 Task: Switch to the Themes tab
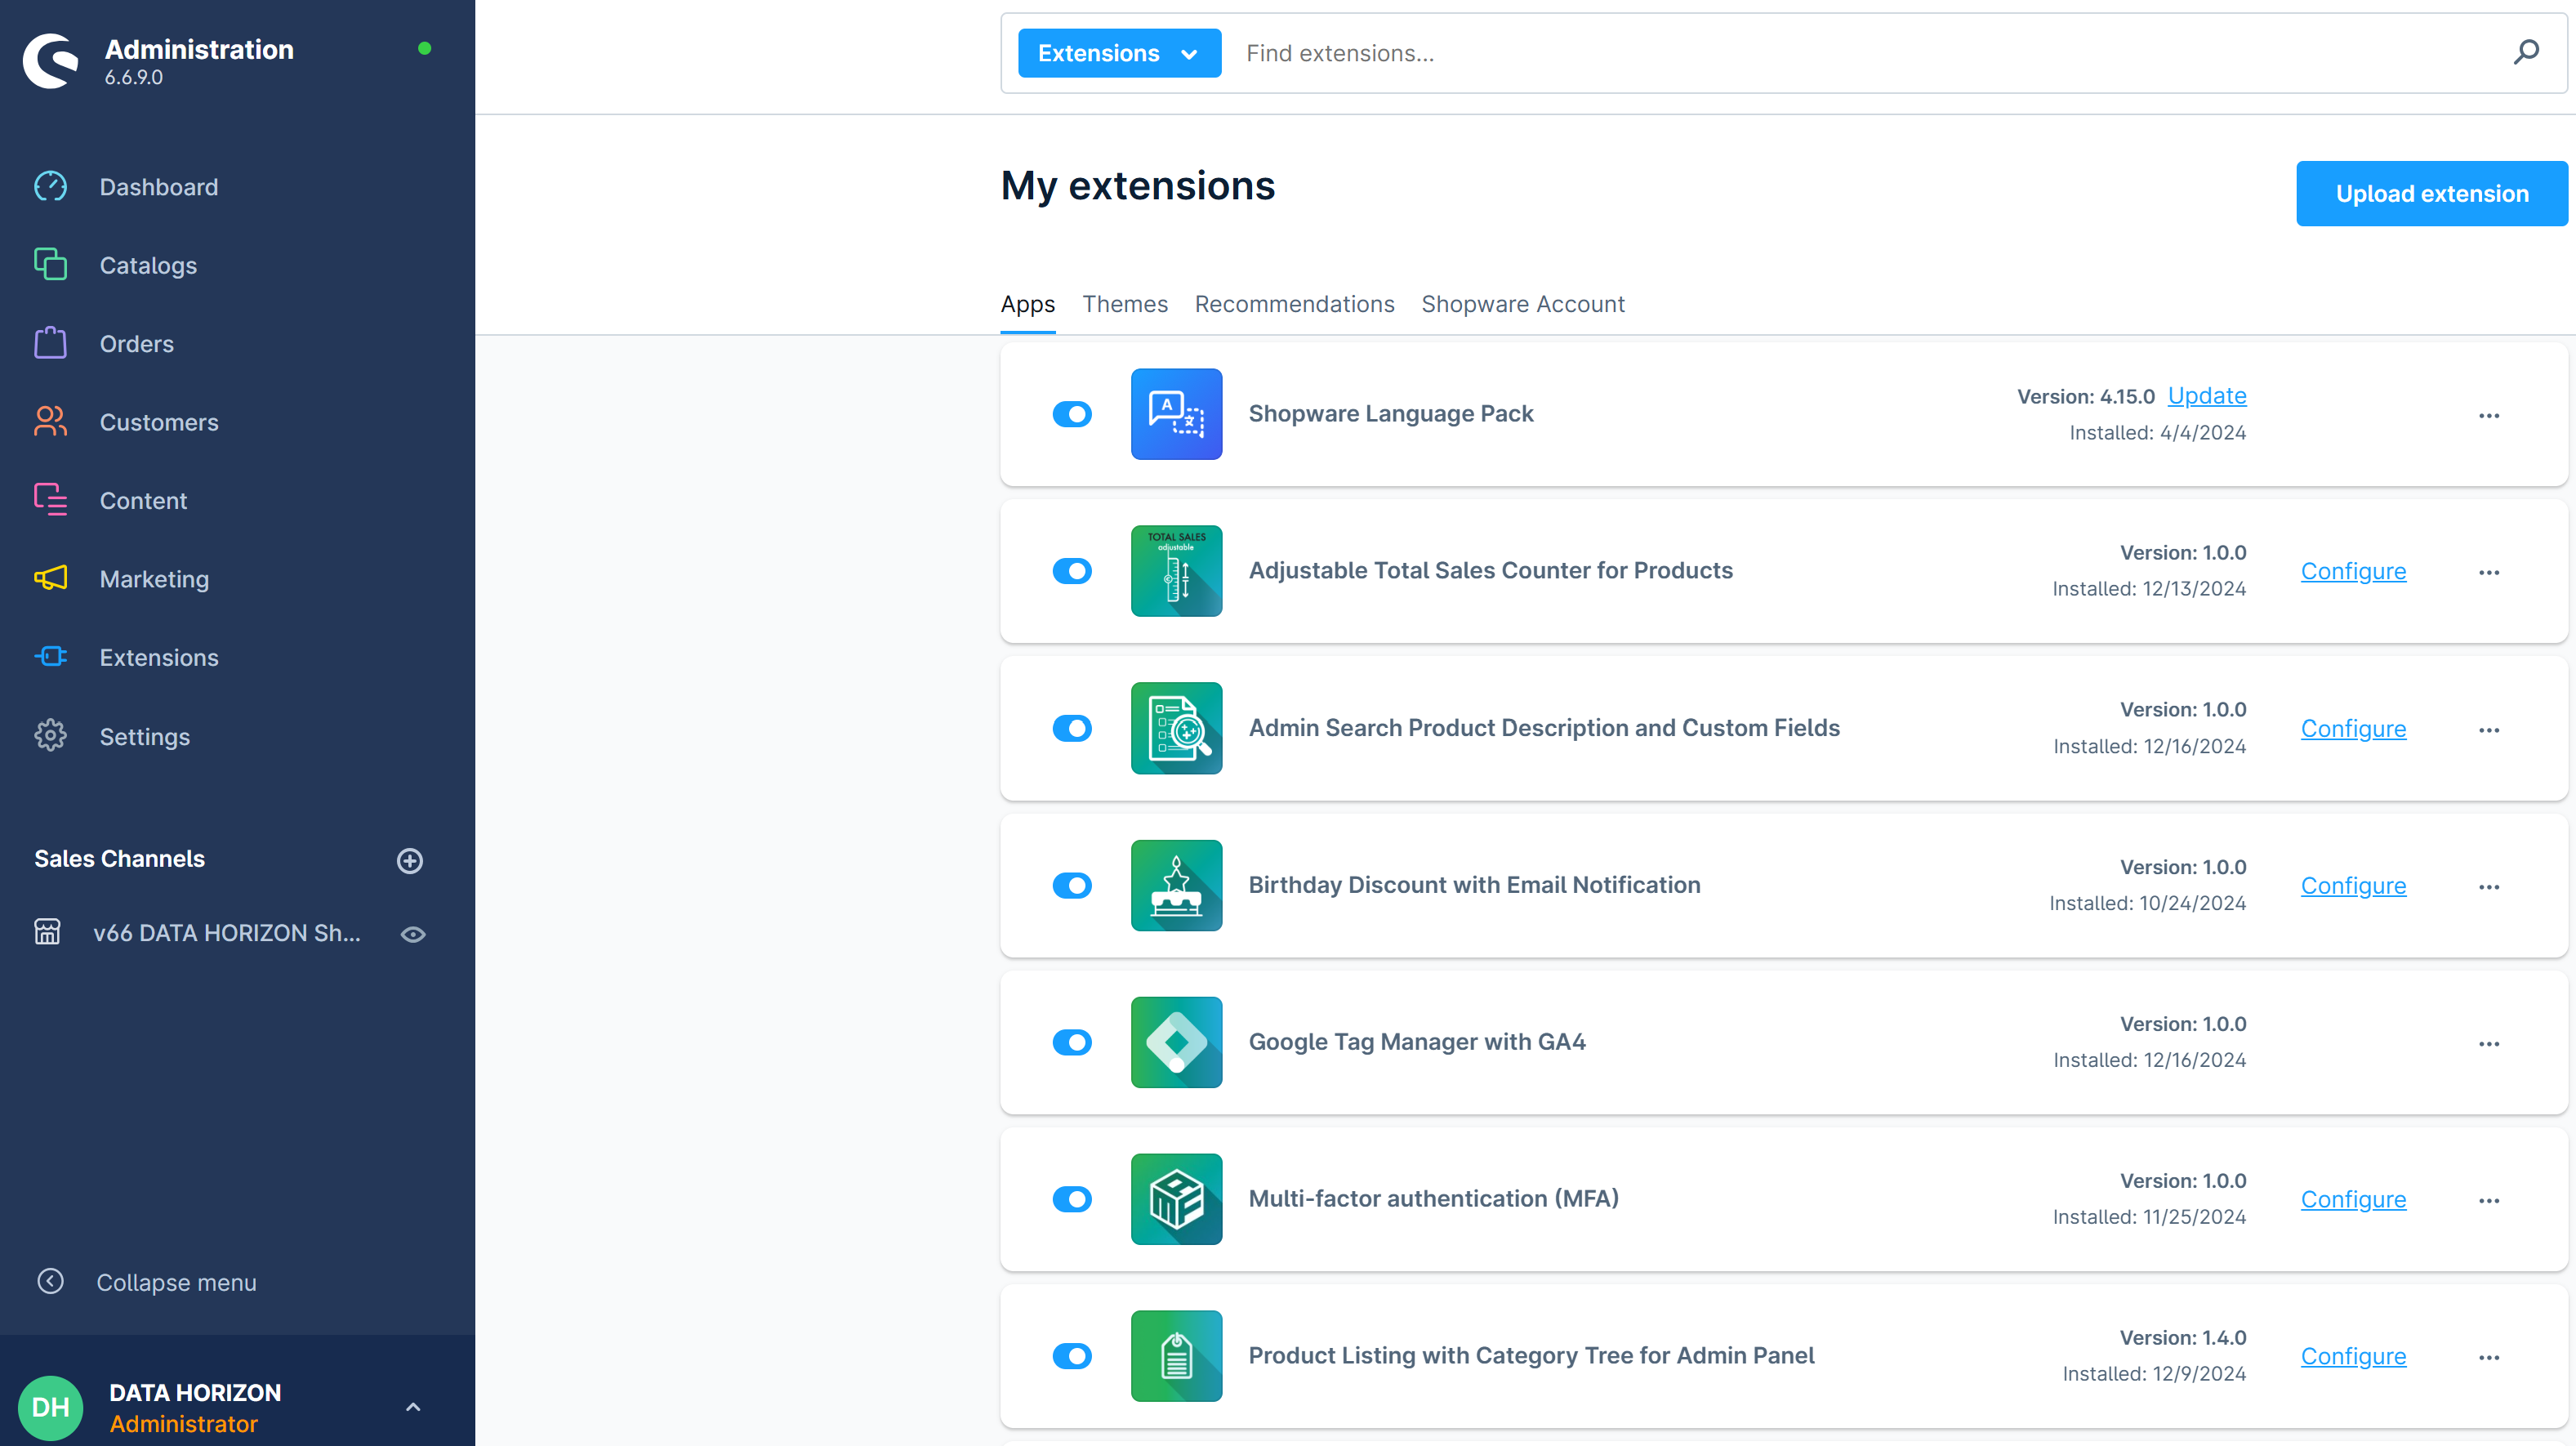[1125, 304]
